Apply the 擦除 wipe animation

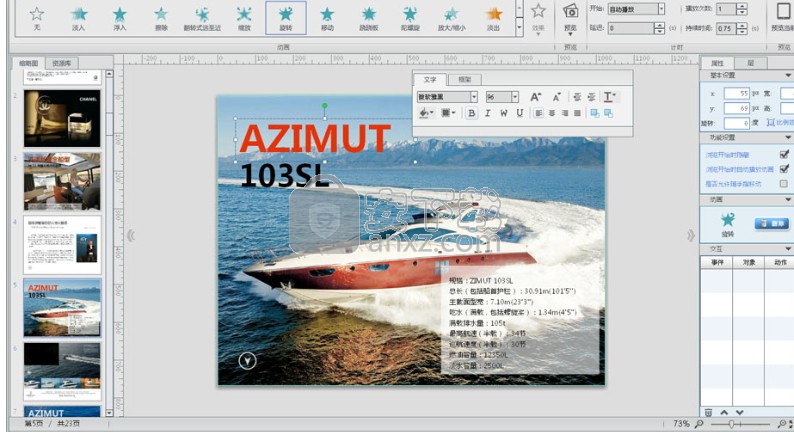(x=161, y=18)
